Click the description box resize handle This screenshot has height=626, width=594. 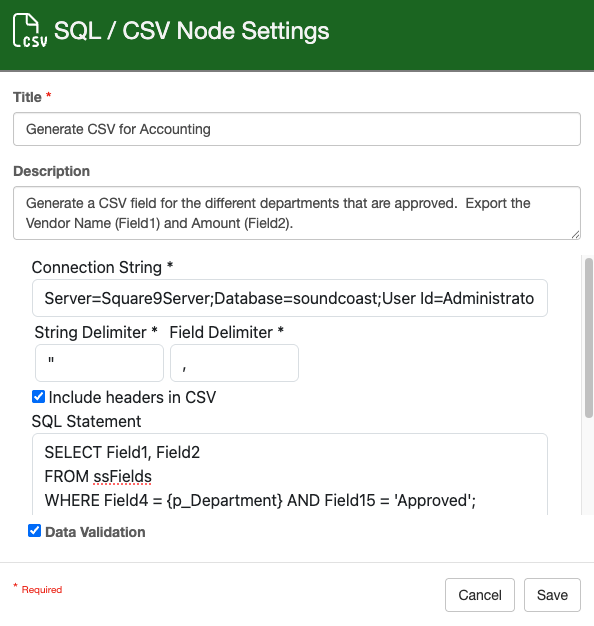coord(575,235)
